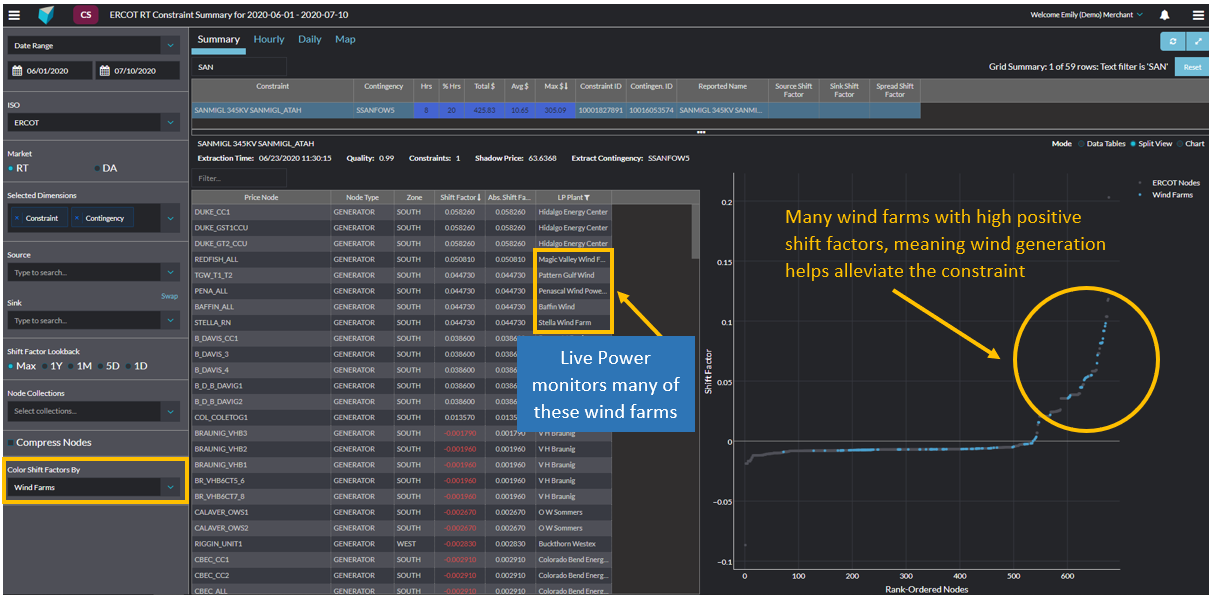Expand the grid using the diagonal arrow icon
The image size is (1213, 599).
1197,41
